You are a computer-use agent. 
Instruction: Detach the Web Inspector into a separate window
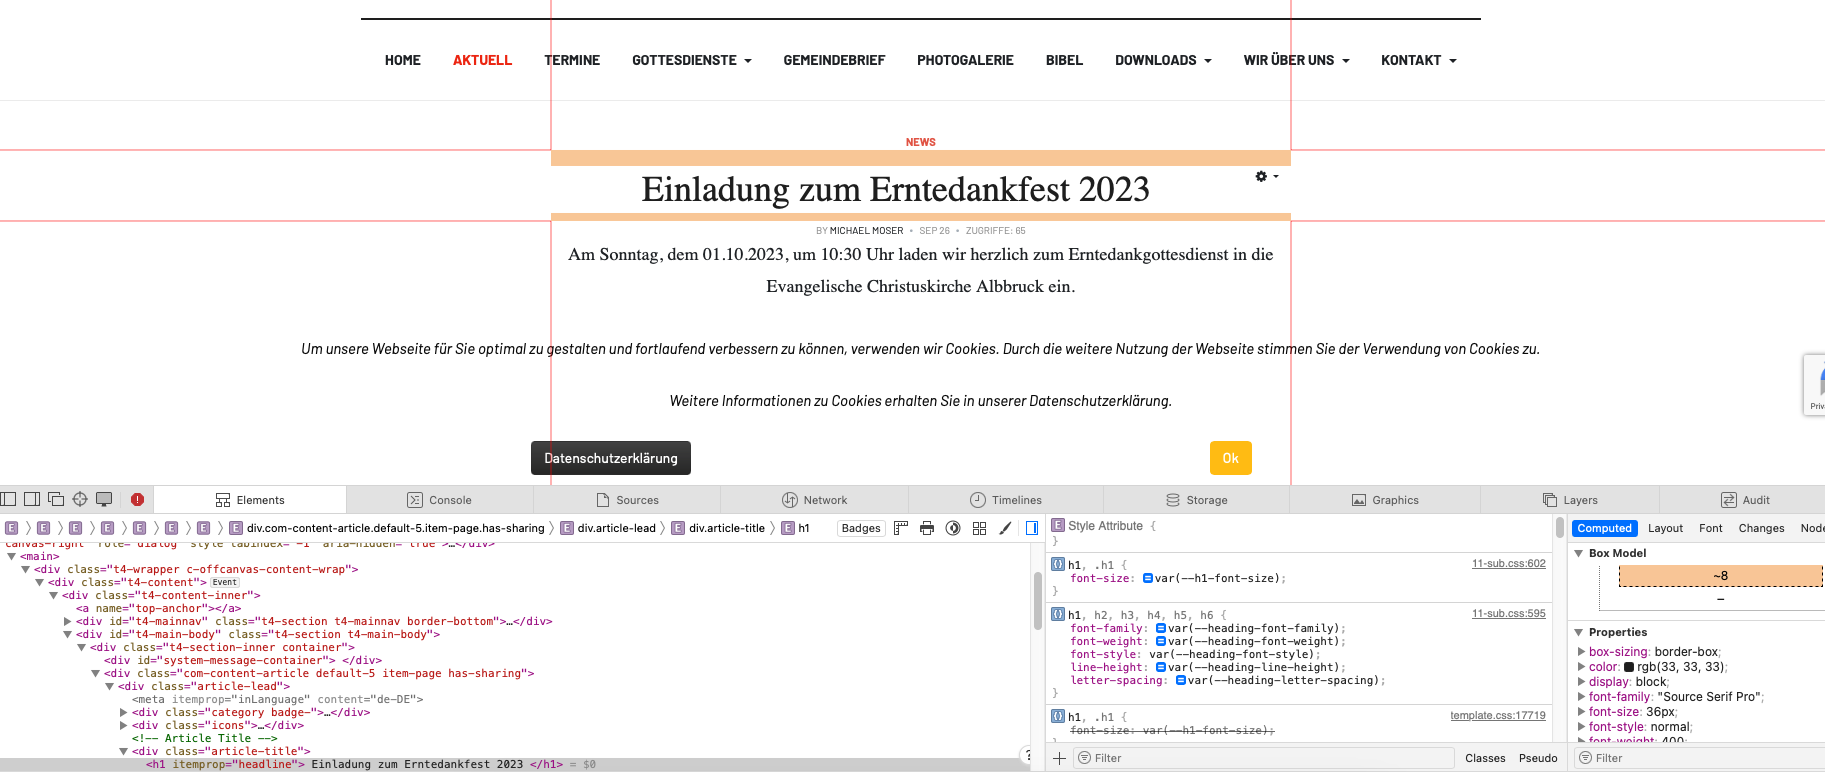56,499
